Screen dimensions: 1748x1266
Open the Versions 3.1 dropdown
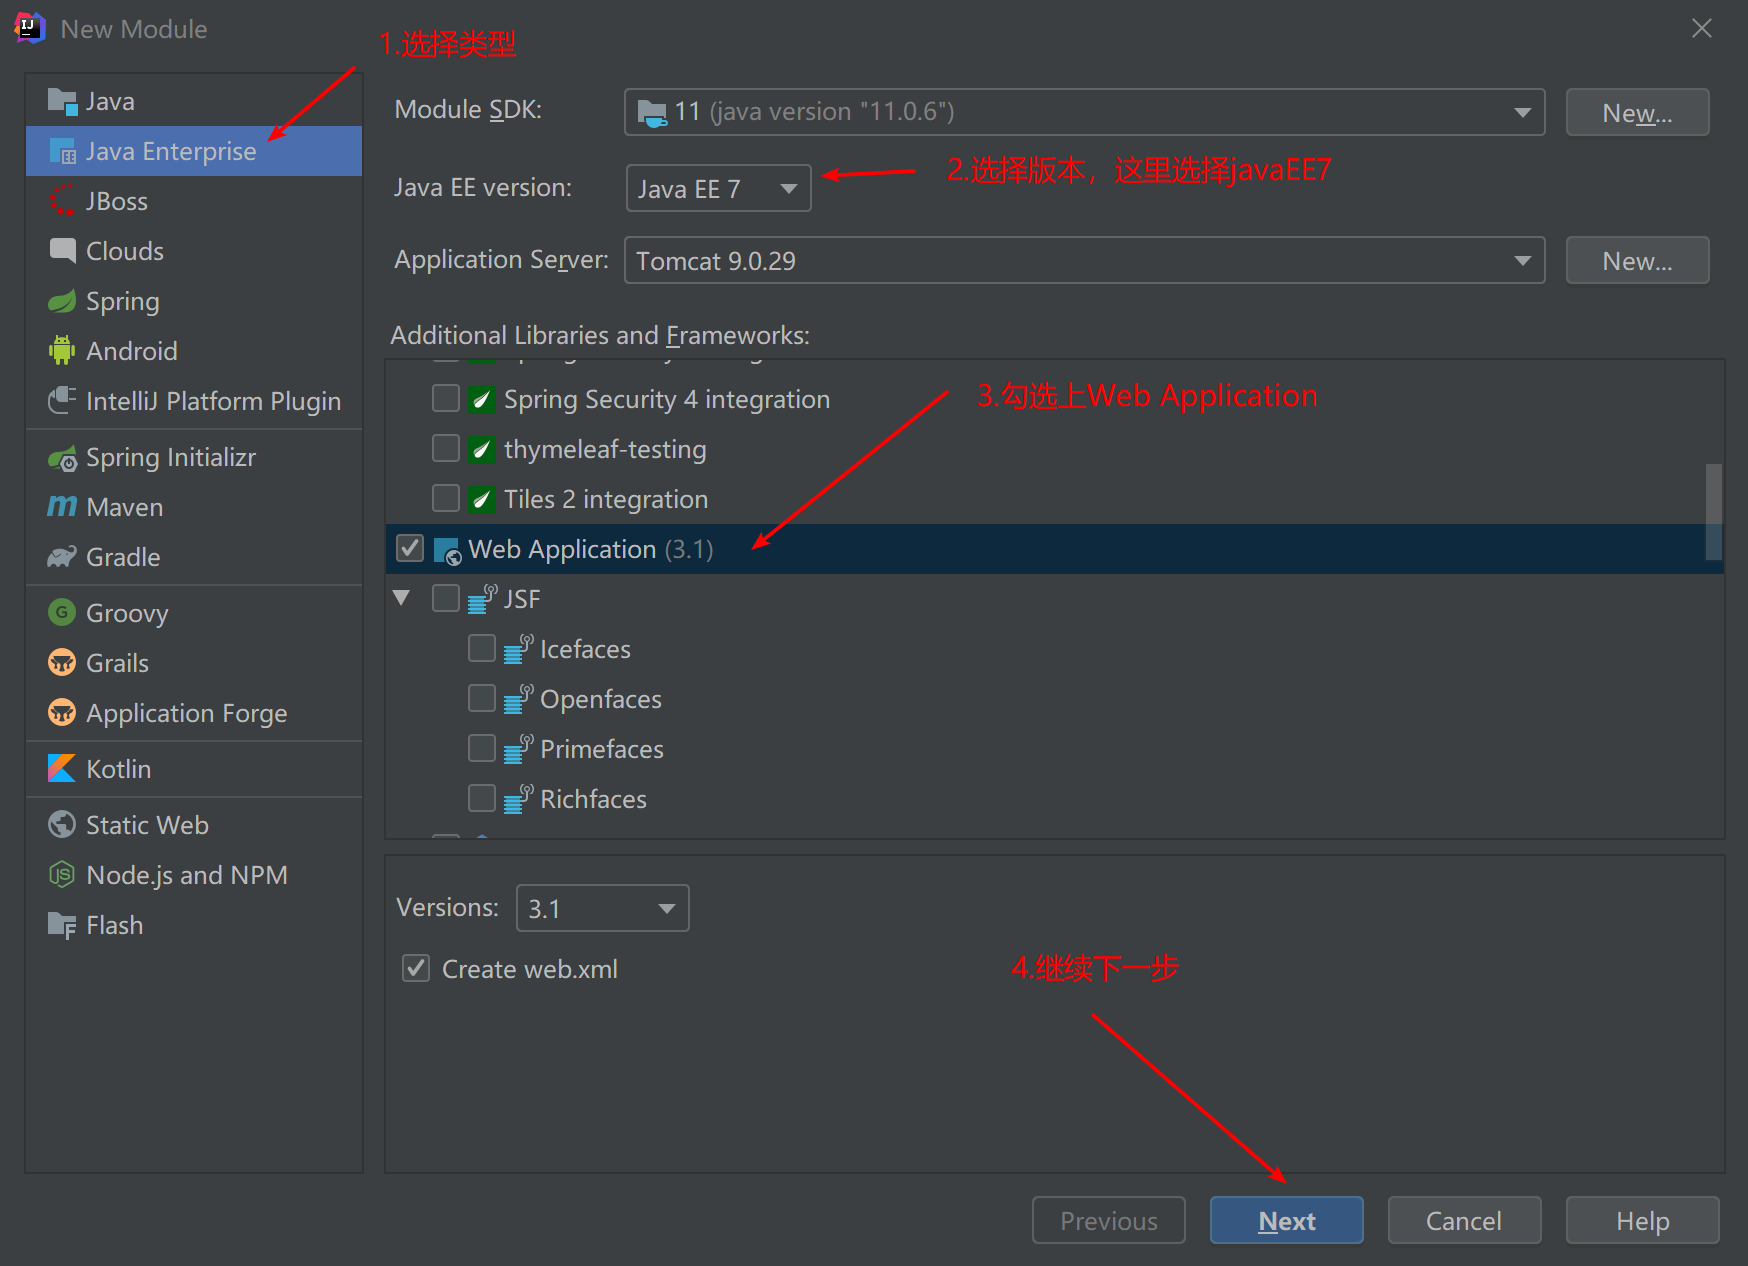point(602,908)
